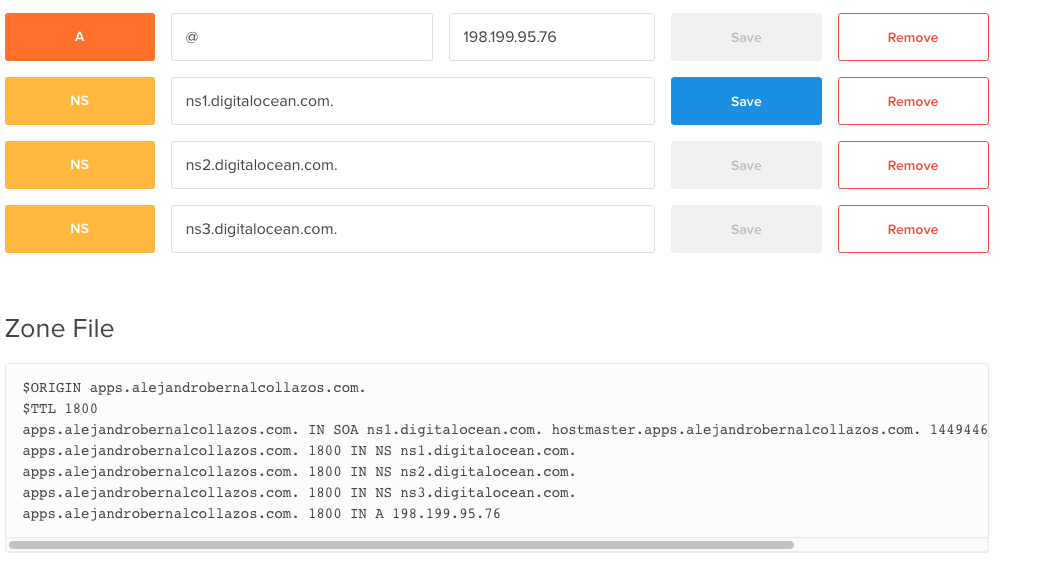This screenshot has height=570, width=1055.
Task: Click the zone file line for NS ns3.digitalocean.com
Action: point(299,493)
